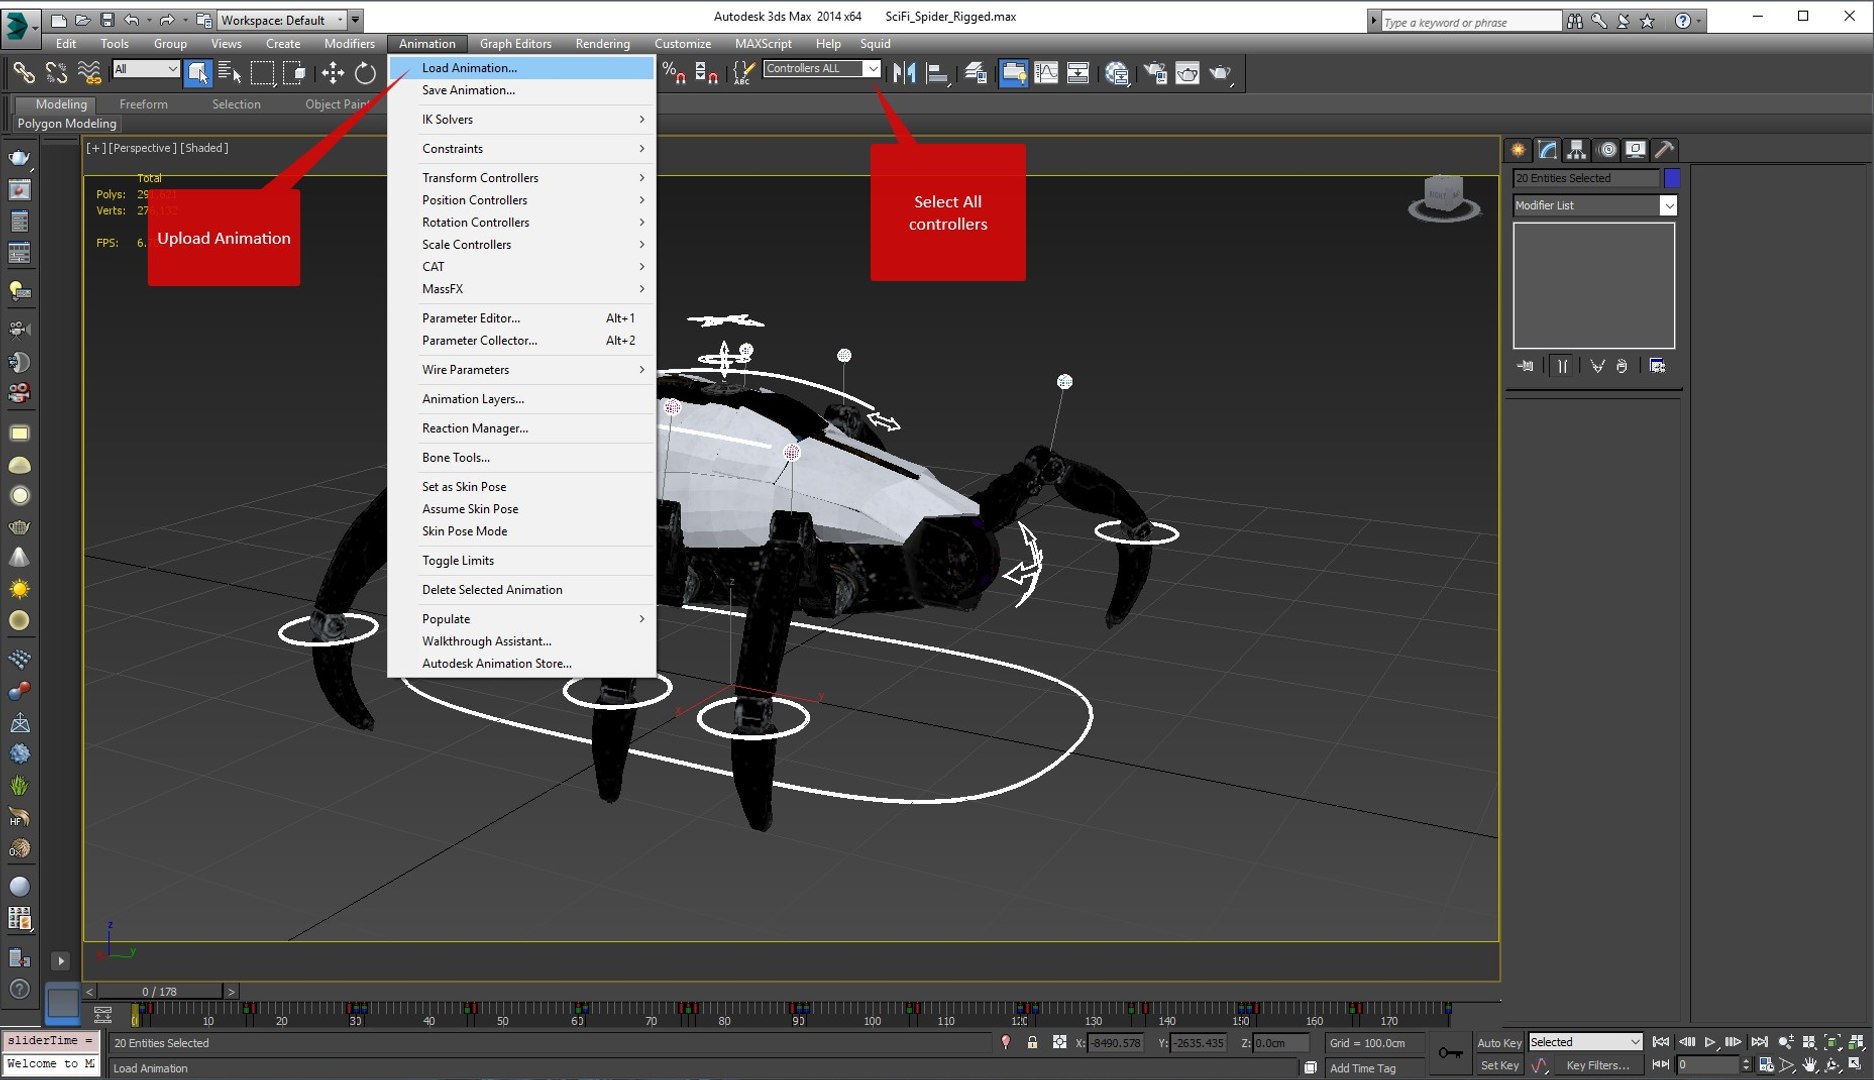Open the Hierarchy panel tab icon
This screenshot has width=1874, height=1080.
1576,150
